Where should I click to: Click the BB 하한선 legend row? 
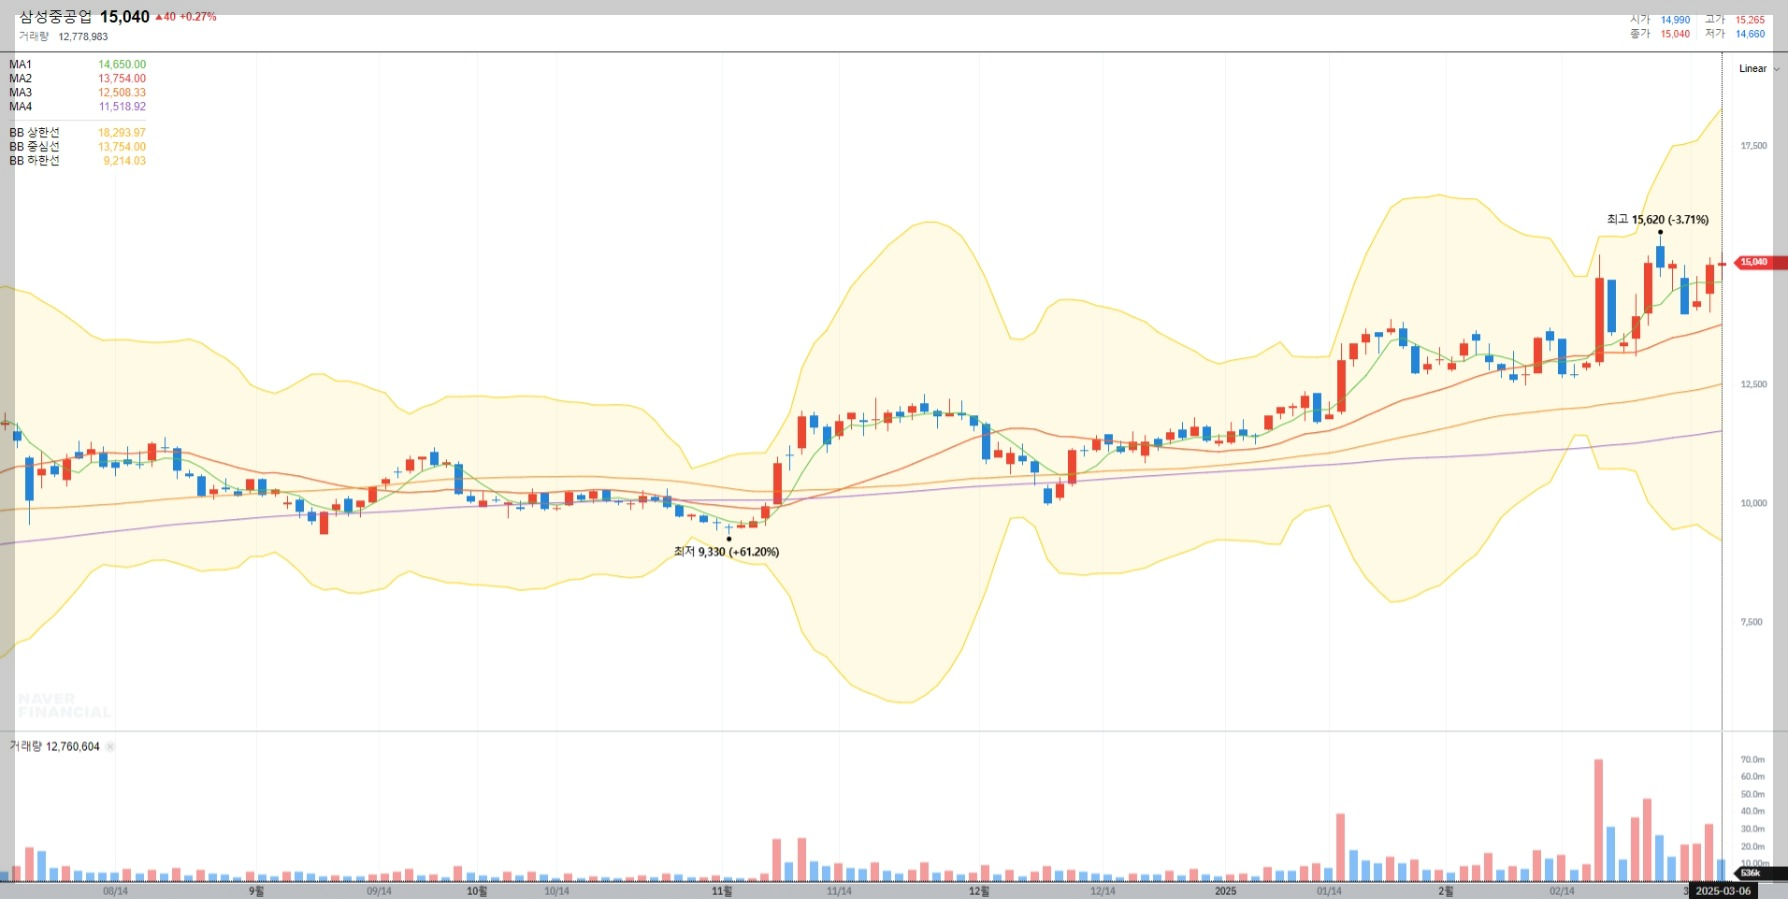78,161
